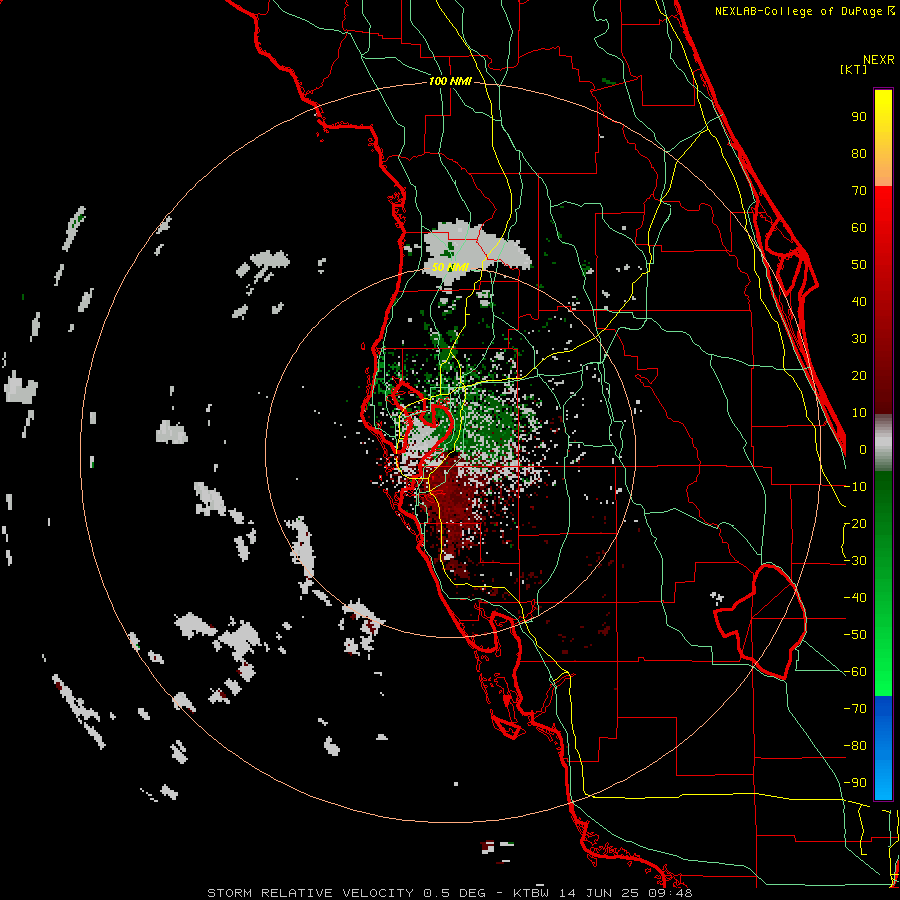Click the -30 label on the velocity scale
Image resolution: width=900 pixels, height=900 pixels.
pyautogui.click(x=855, y=560)
